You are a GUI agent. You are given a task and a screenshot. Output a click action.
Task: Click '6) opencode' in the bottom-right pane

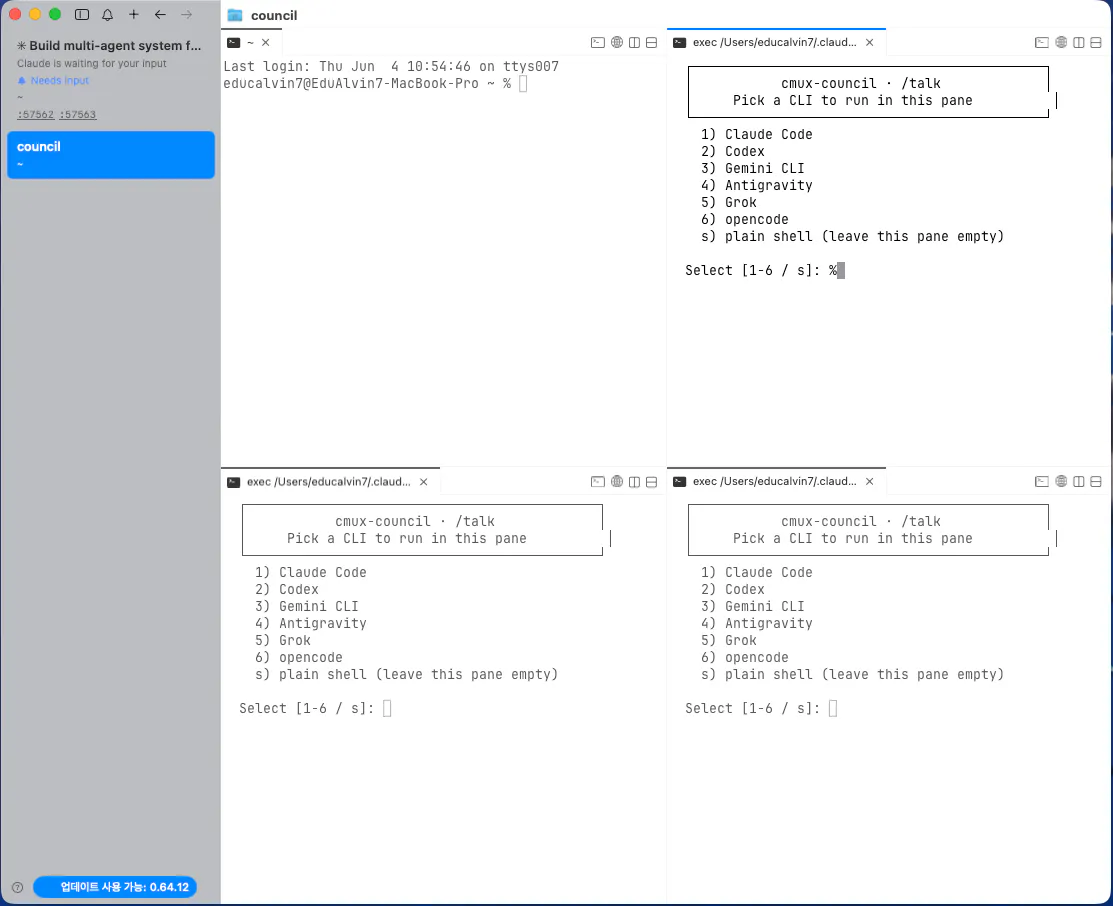[x=745, y=657]
